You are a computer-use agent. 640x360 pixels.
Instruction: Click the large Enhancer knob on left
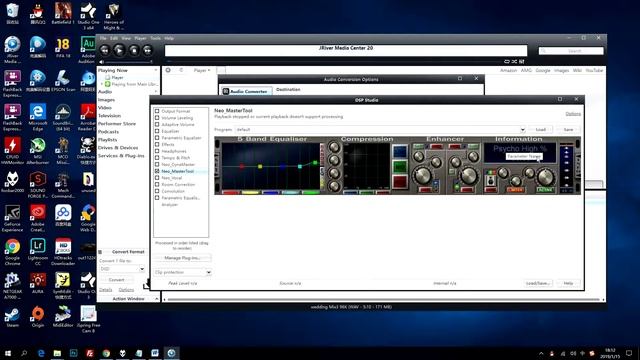[423, 175]
